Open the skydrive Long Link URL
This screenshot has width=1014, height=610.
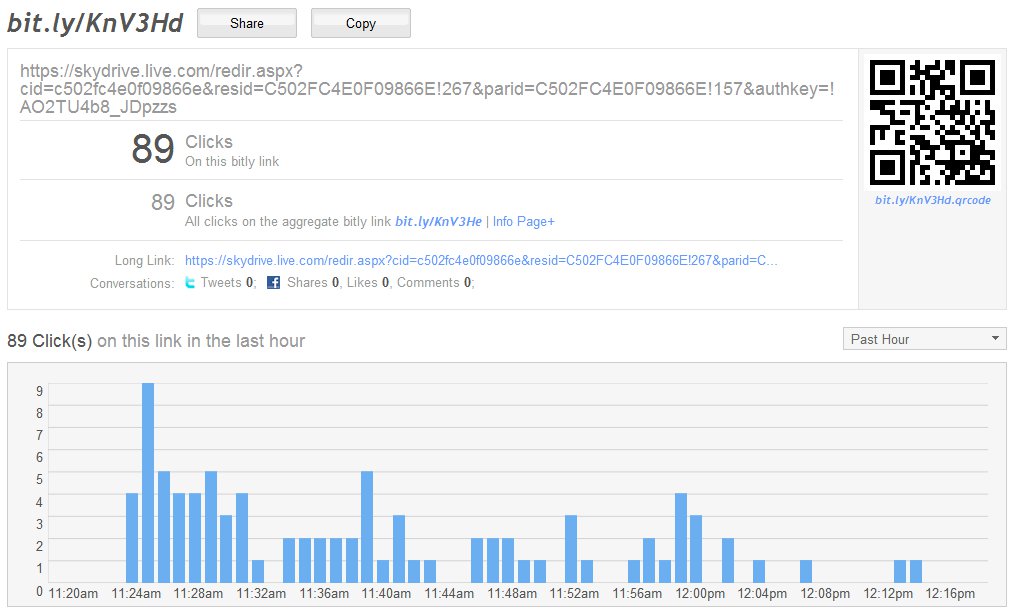[x=481, y=260]
